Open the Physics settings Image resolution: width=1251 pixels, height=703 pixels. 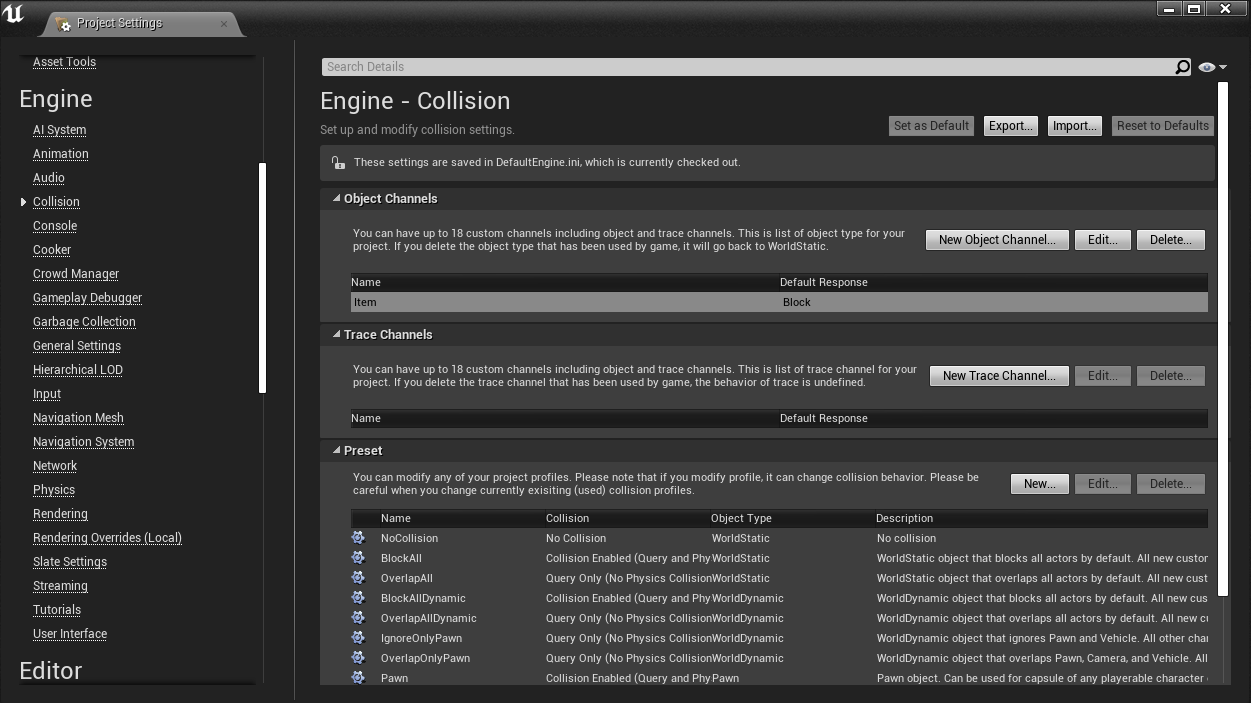[54, 490]
